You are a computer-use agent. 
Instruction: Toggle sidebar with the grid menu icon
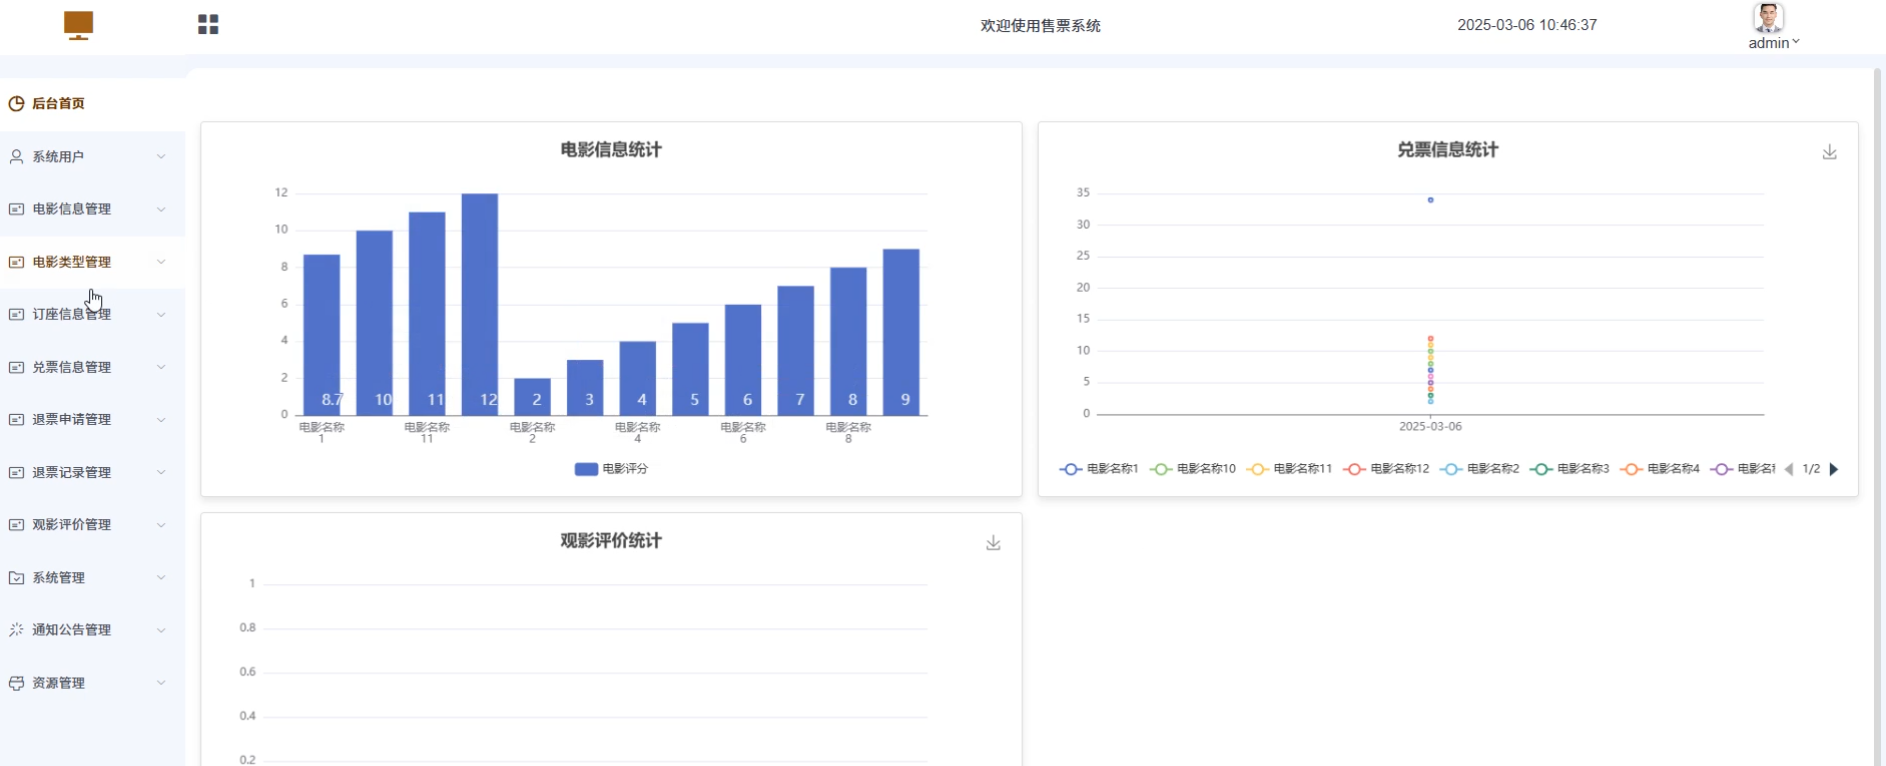pos(208,25)
